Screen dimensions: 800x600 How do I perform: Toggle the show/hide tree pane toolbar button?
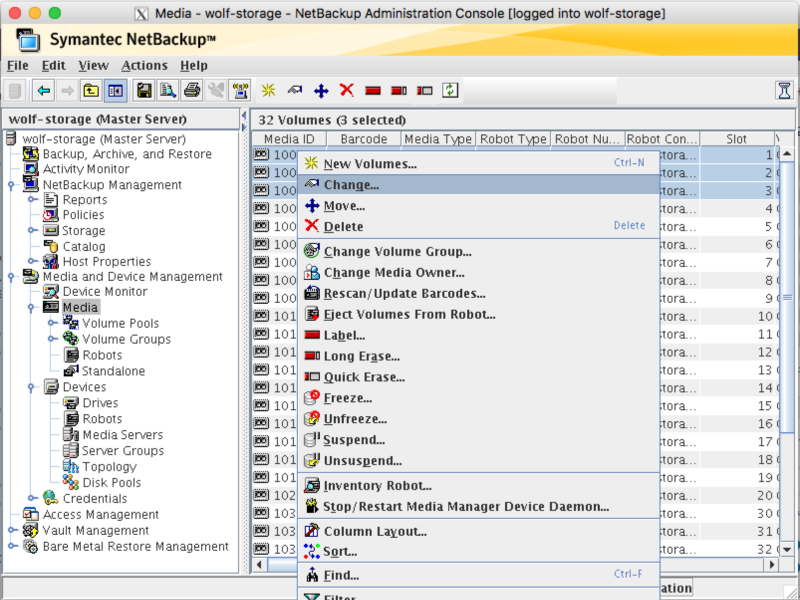pos(116,90)
